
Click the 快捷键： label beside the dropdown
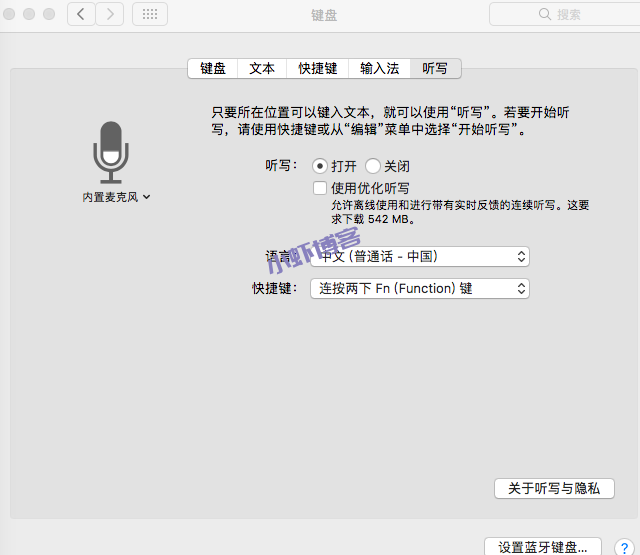tap(275, 289)
